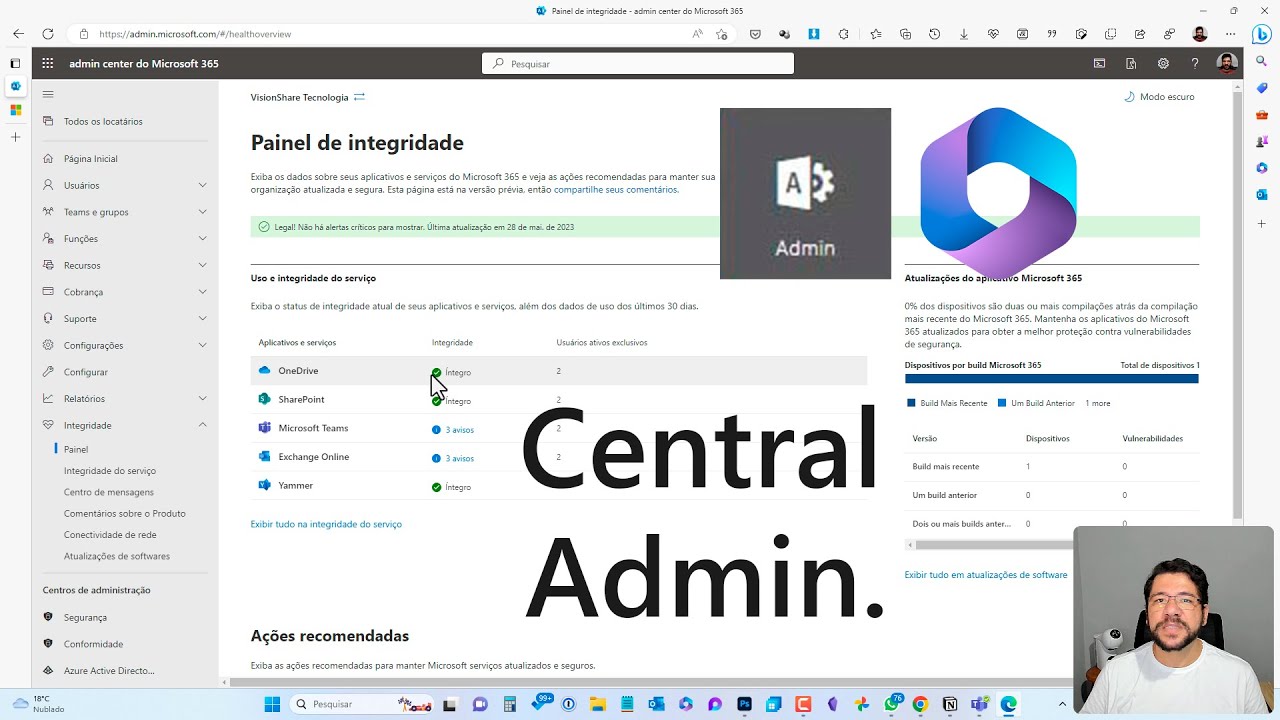Select Centro de mensagens submenu
The width and height of the screenshot is (1280, 720).
(109, 492)
